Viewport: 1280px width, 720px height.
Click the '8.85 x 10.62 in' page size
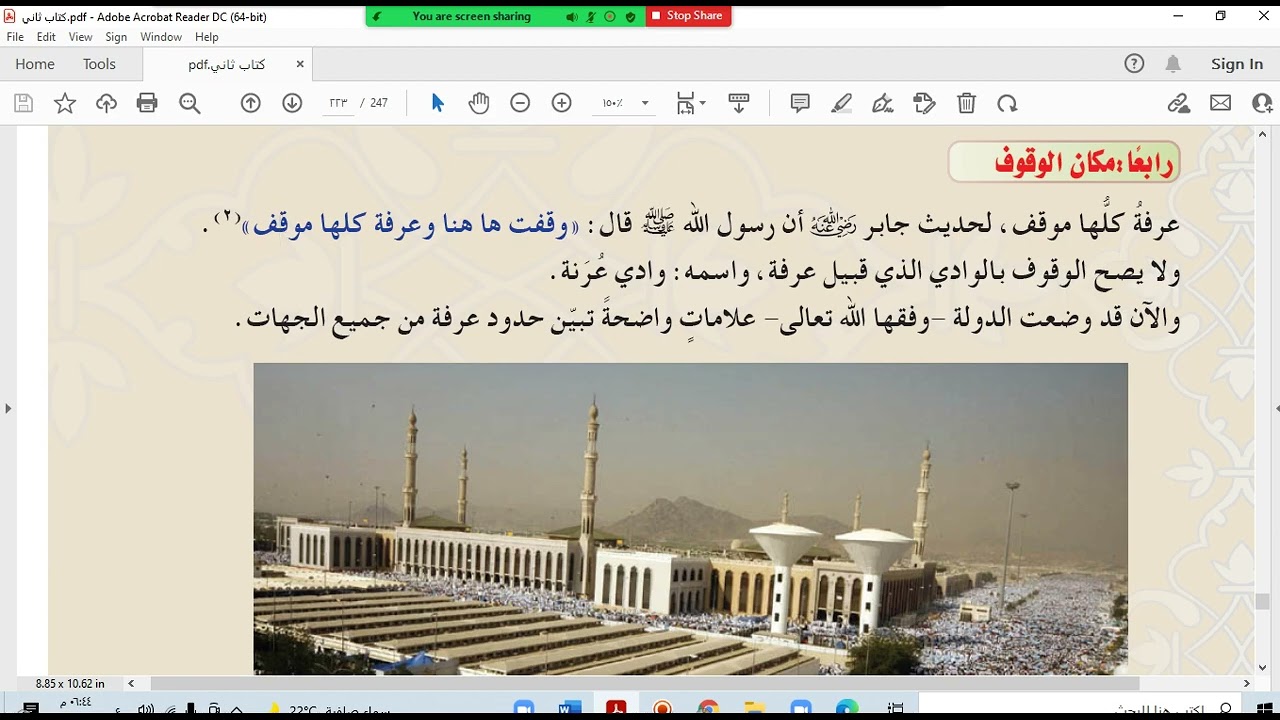(70, 684)
